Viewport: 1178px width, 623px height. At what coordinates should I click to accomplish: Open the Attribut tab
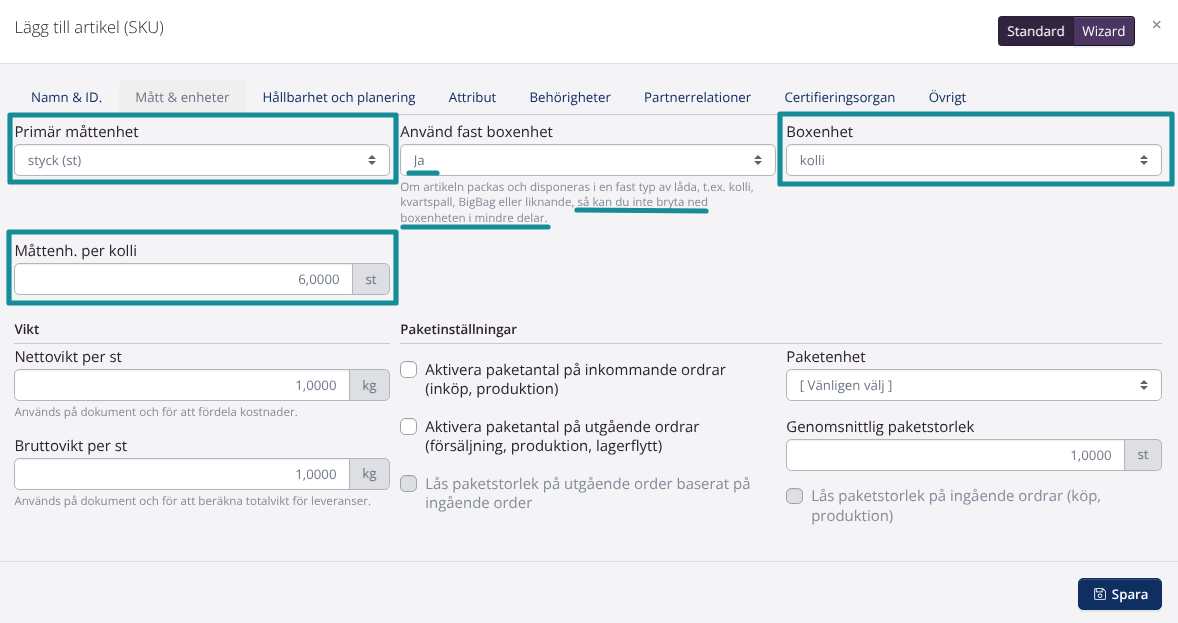472,97
